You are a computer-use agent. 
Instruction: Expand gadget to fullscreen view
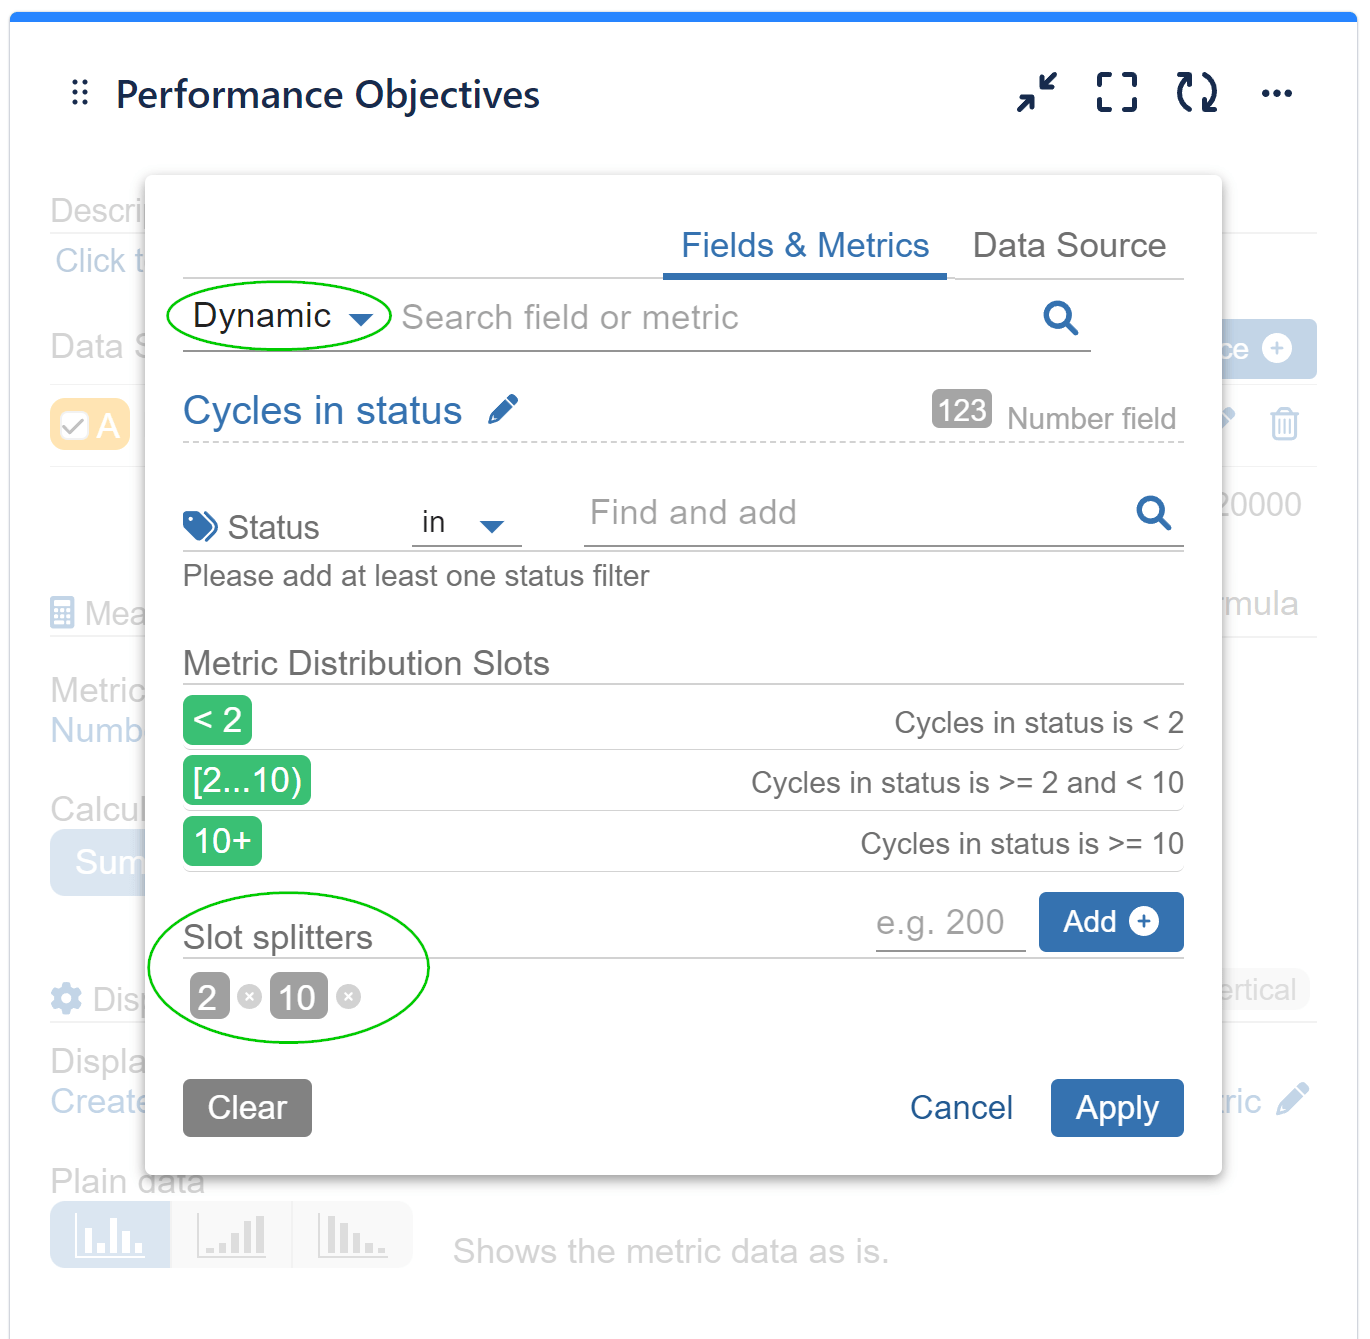point(1116,93)
